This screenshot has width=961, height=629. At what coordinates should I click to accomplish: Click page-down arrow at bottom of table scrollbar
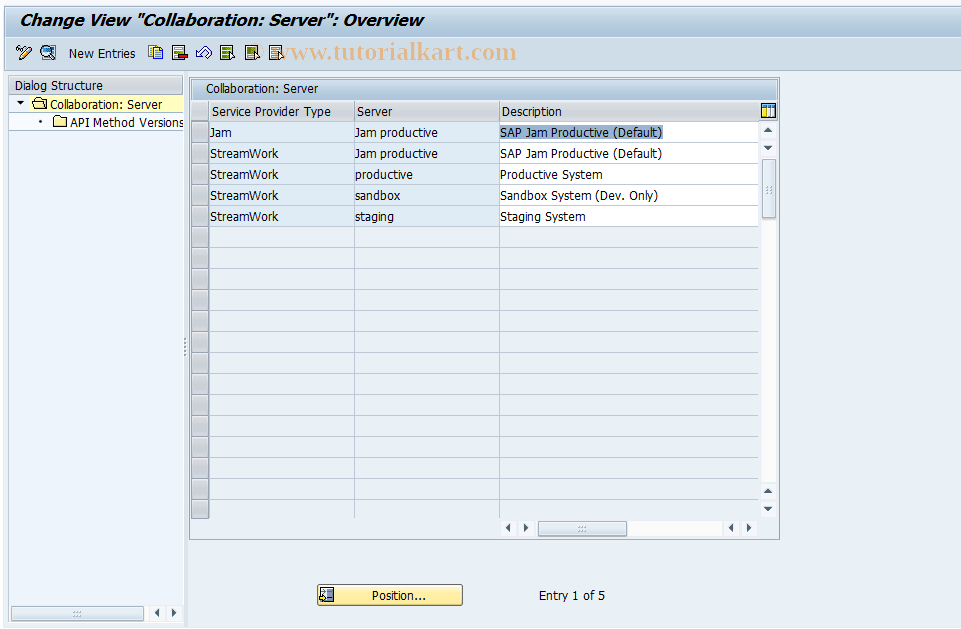768,509
